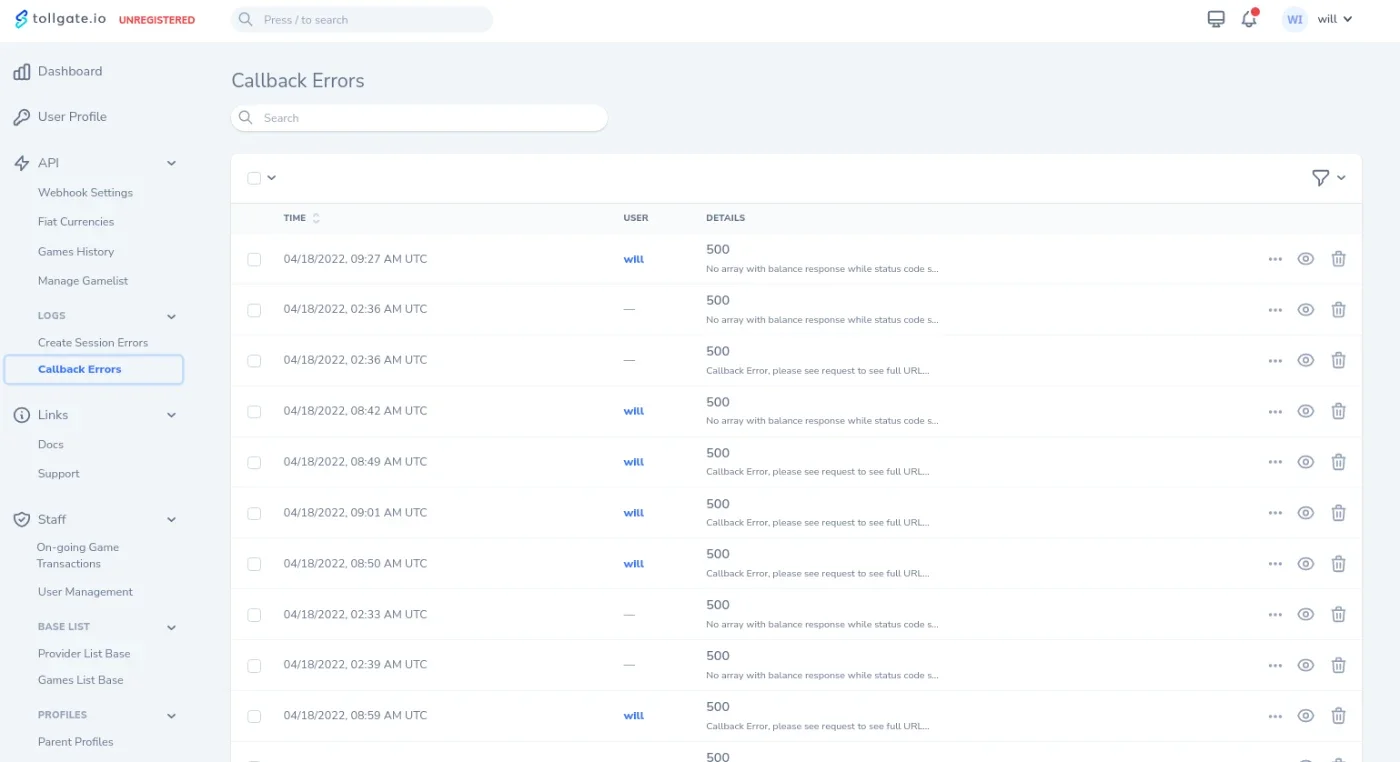View details of 08:49 AM error
The height and width of the screenshot is (762, 1400).
pyautogui.click(x=1305, y=462)
